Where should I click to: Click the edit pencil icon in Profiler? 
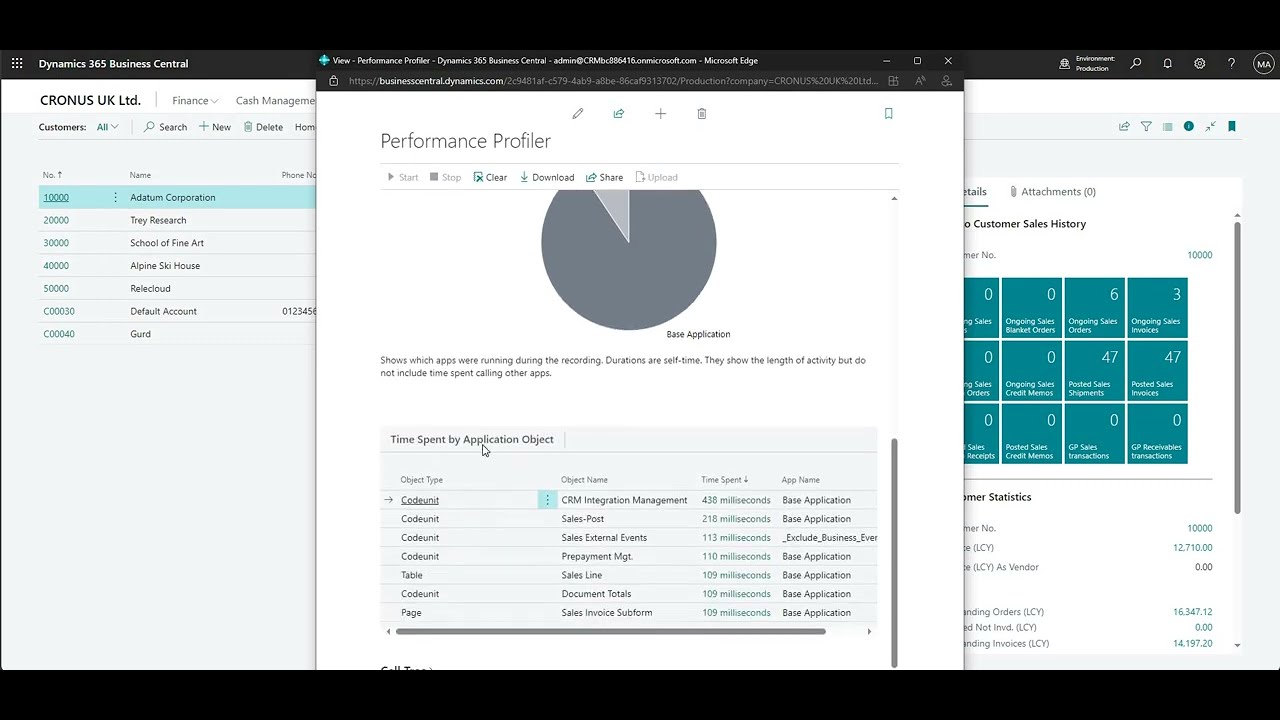tap(578, 114)
